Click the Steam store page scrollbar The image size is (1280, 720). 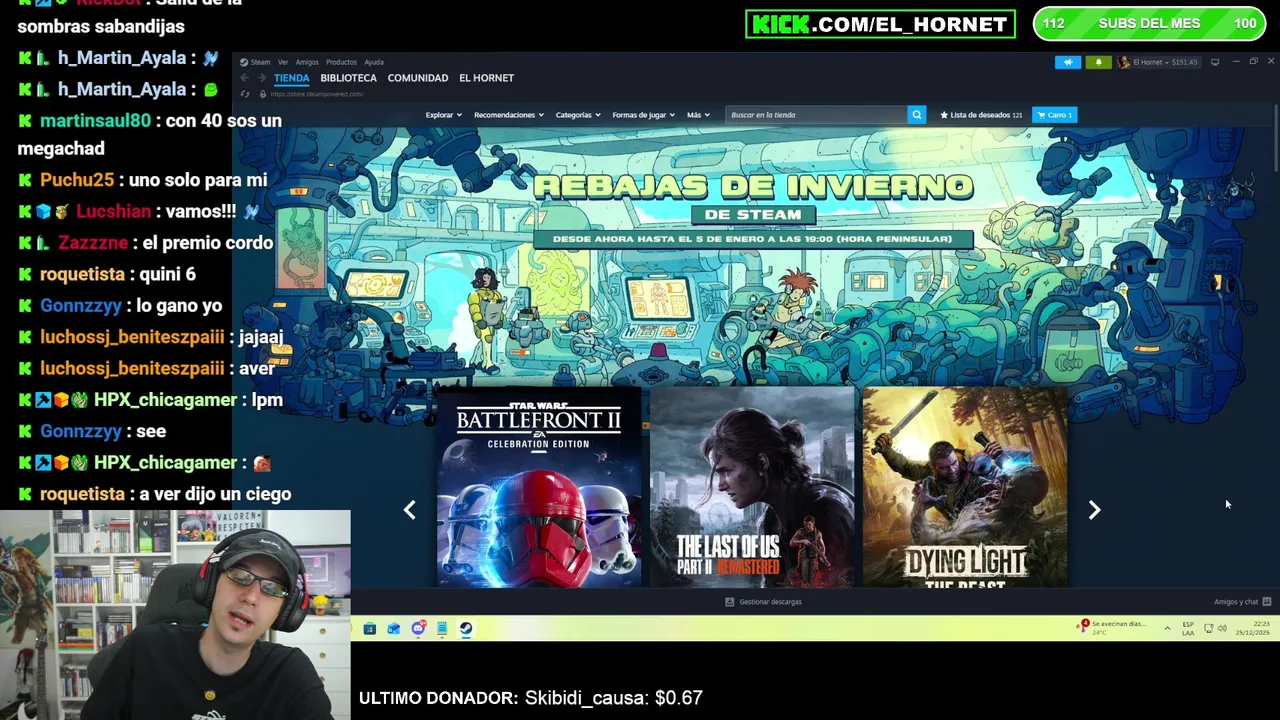(1275, 138)
